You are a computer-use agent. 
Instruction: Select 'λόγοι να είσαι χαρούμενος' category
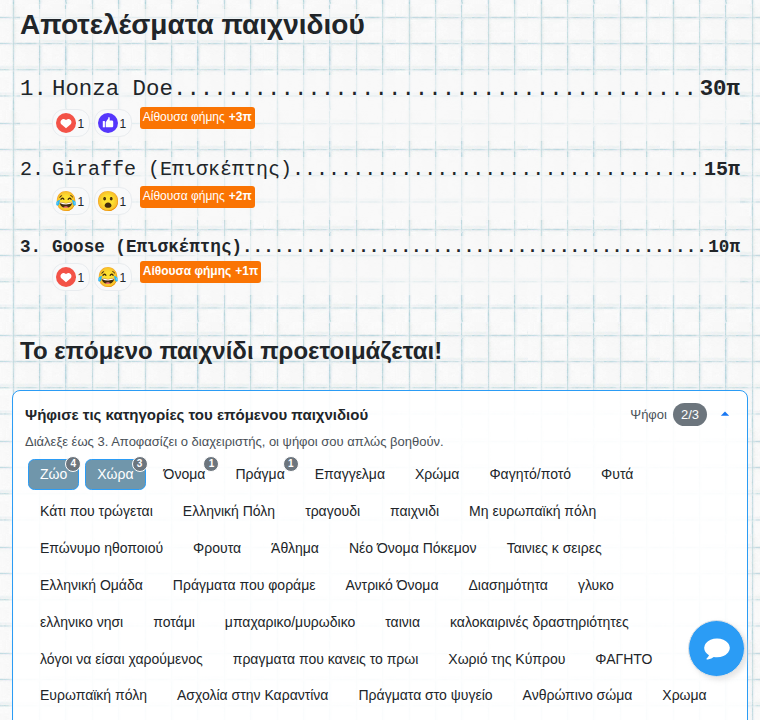click(x=121, y=659)
